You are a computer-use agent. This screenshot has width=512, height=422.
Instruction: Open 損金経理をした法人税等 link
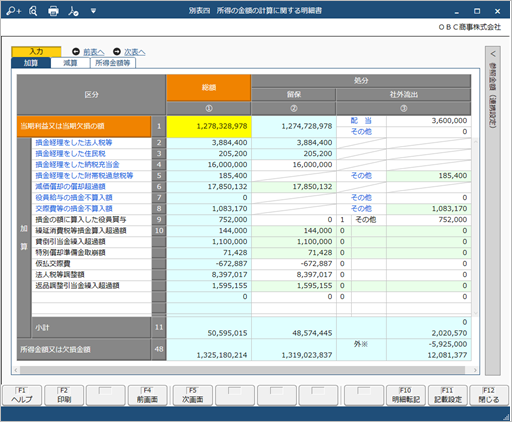[x=74, y=143]
